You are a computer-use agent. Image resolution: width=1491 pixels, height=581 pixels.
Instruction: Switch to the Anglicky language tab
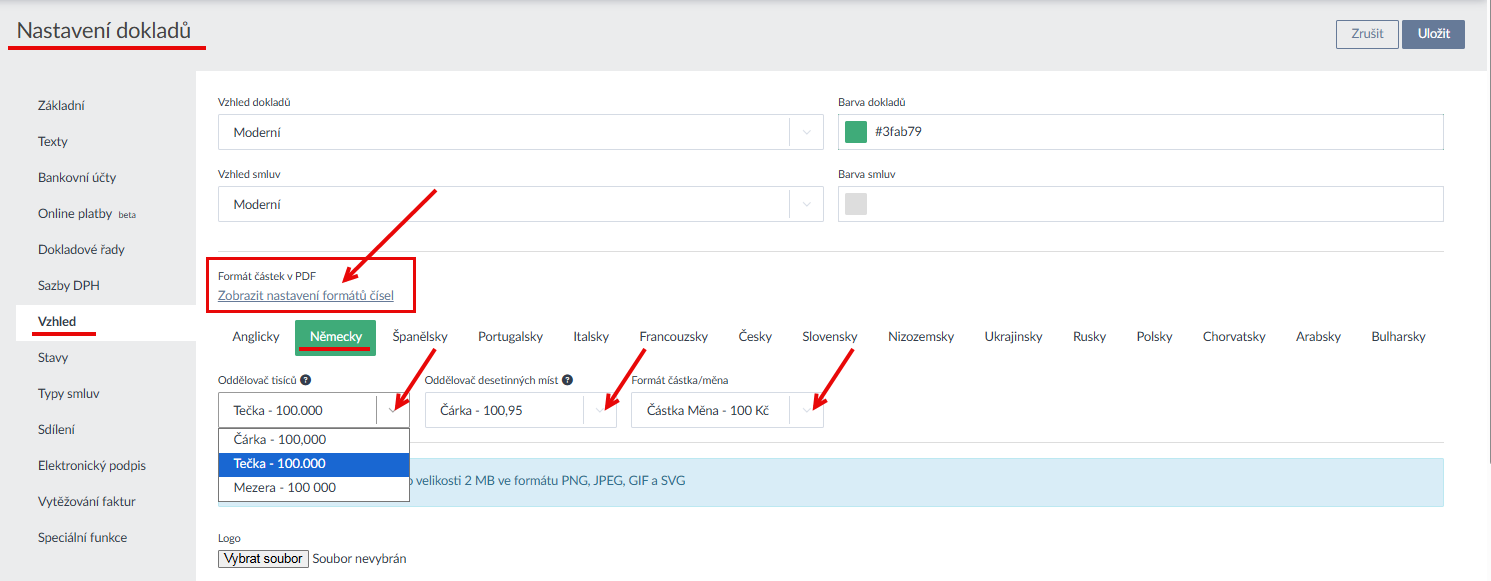(256, 337)
